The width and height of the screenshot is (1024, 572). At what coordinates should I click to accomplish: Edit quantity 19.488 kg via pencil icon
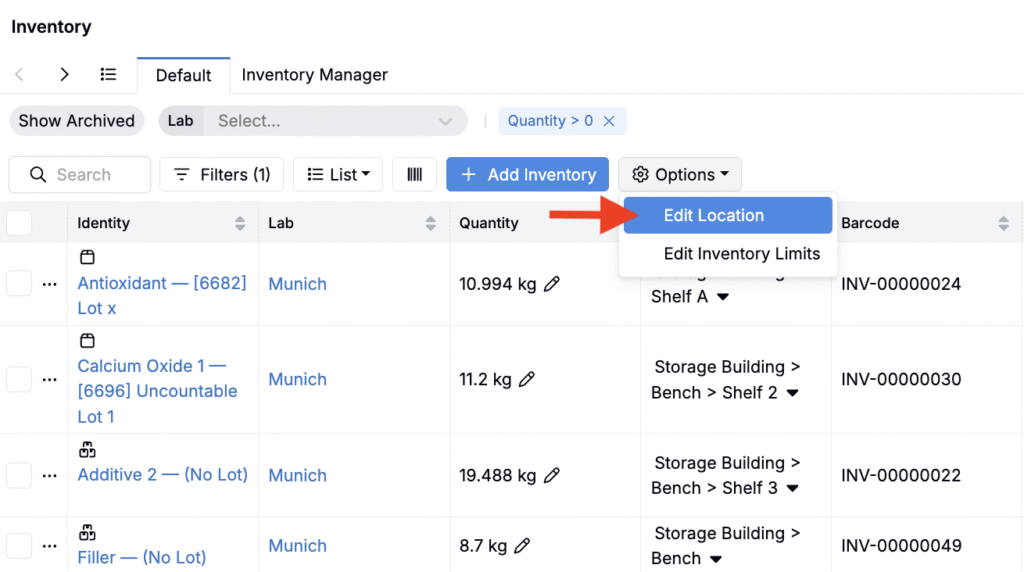tap(551, 476)
